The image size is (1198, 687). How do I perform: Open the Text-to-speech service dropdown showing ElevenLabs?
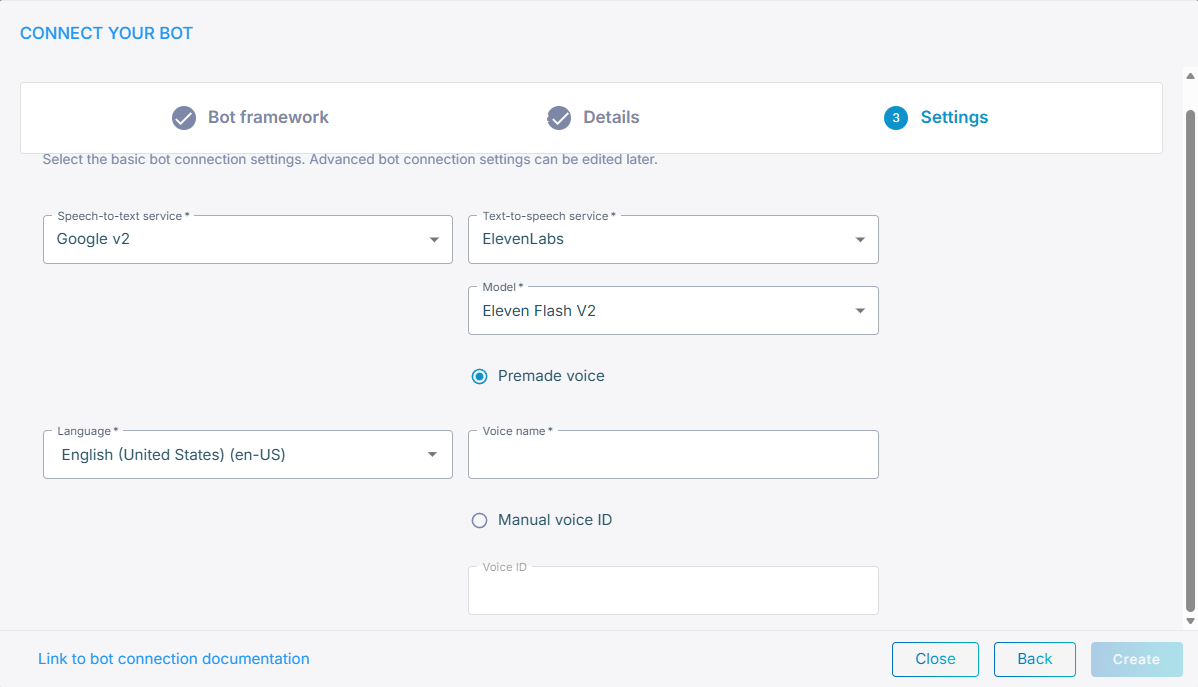[x=672, y=240]
